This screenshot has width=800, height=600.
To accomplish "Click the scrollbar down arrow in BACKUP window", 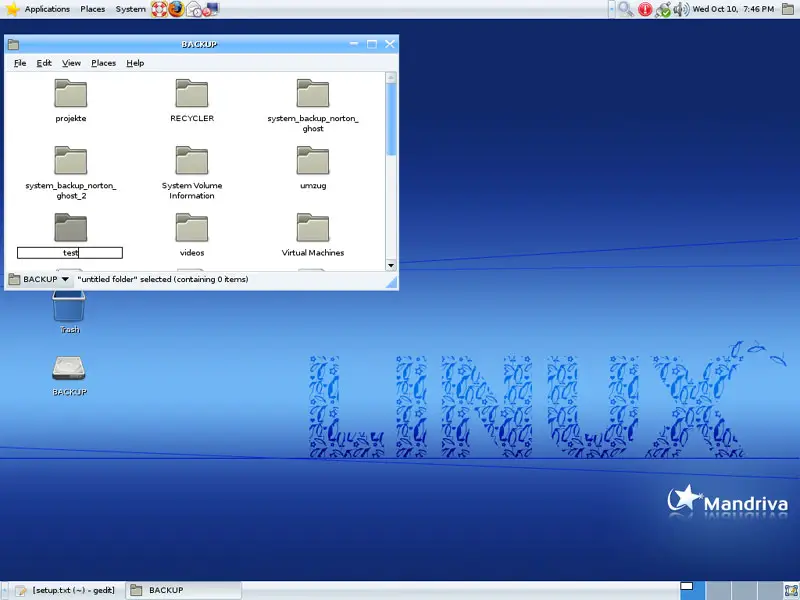I will pos(391,265).
